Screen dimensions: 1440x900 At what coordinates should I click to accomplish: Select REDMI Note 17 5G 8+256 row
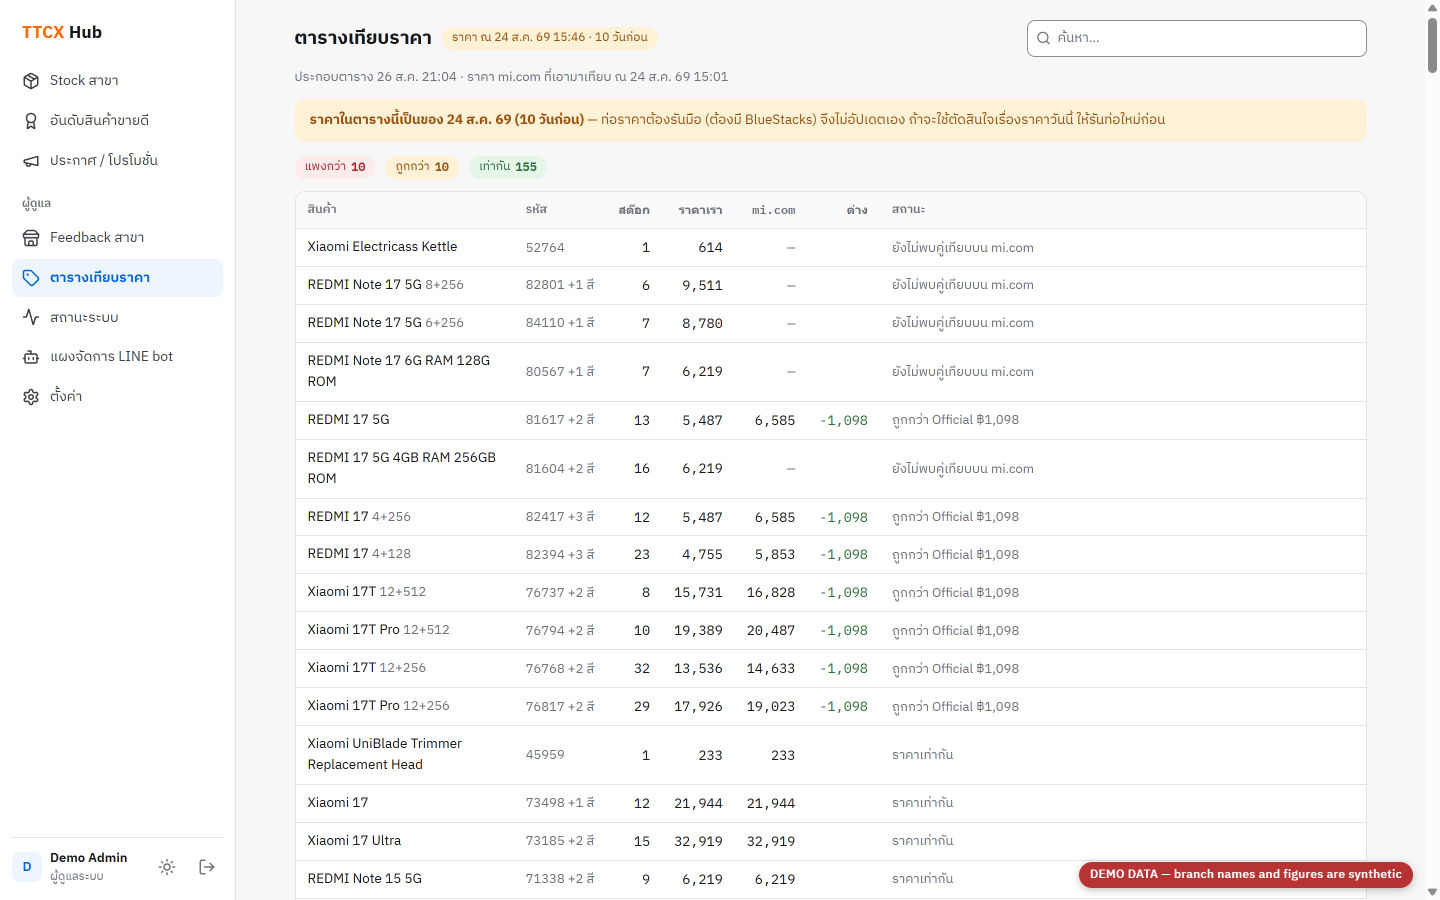tap(830, 286)
